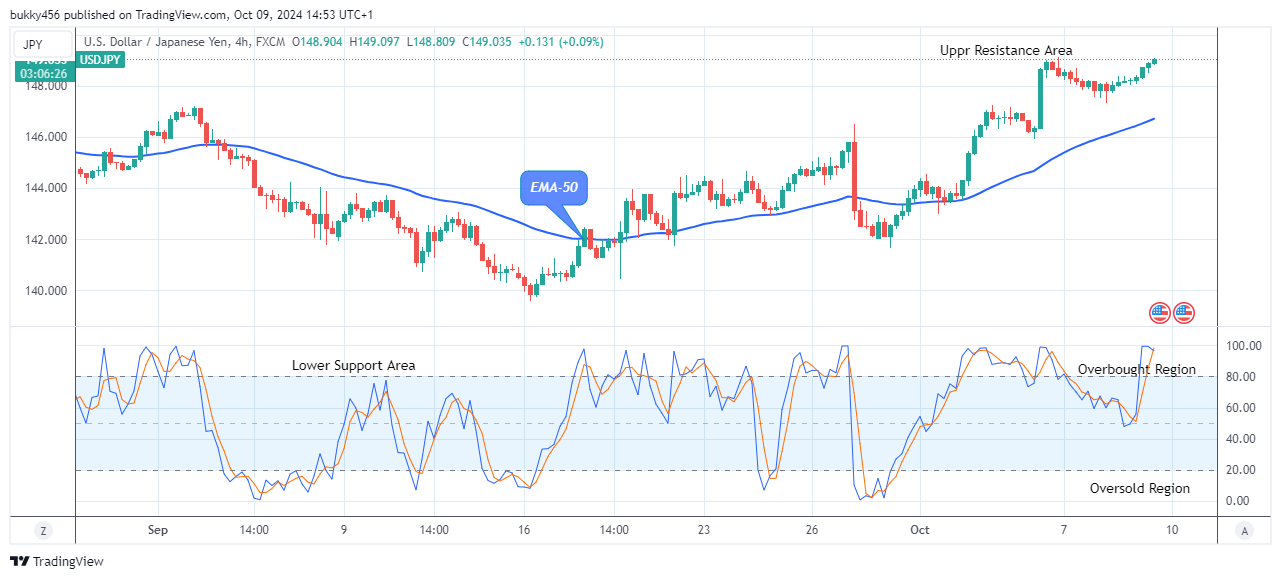Click the publisher text bukky456 at top
The image size is (1281, 579).
click(x=37, y=14)
